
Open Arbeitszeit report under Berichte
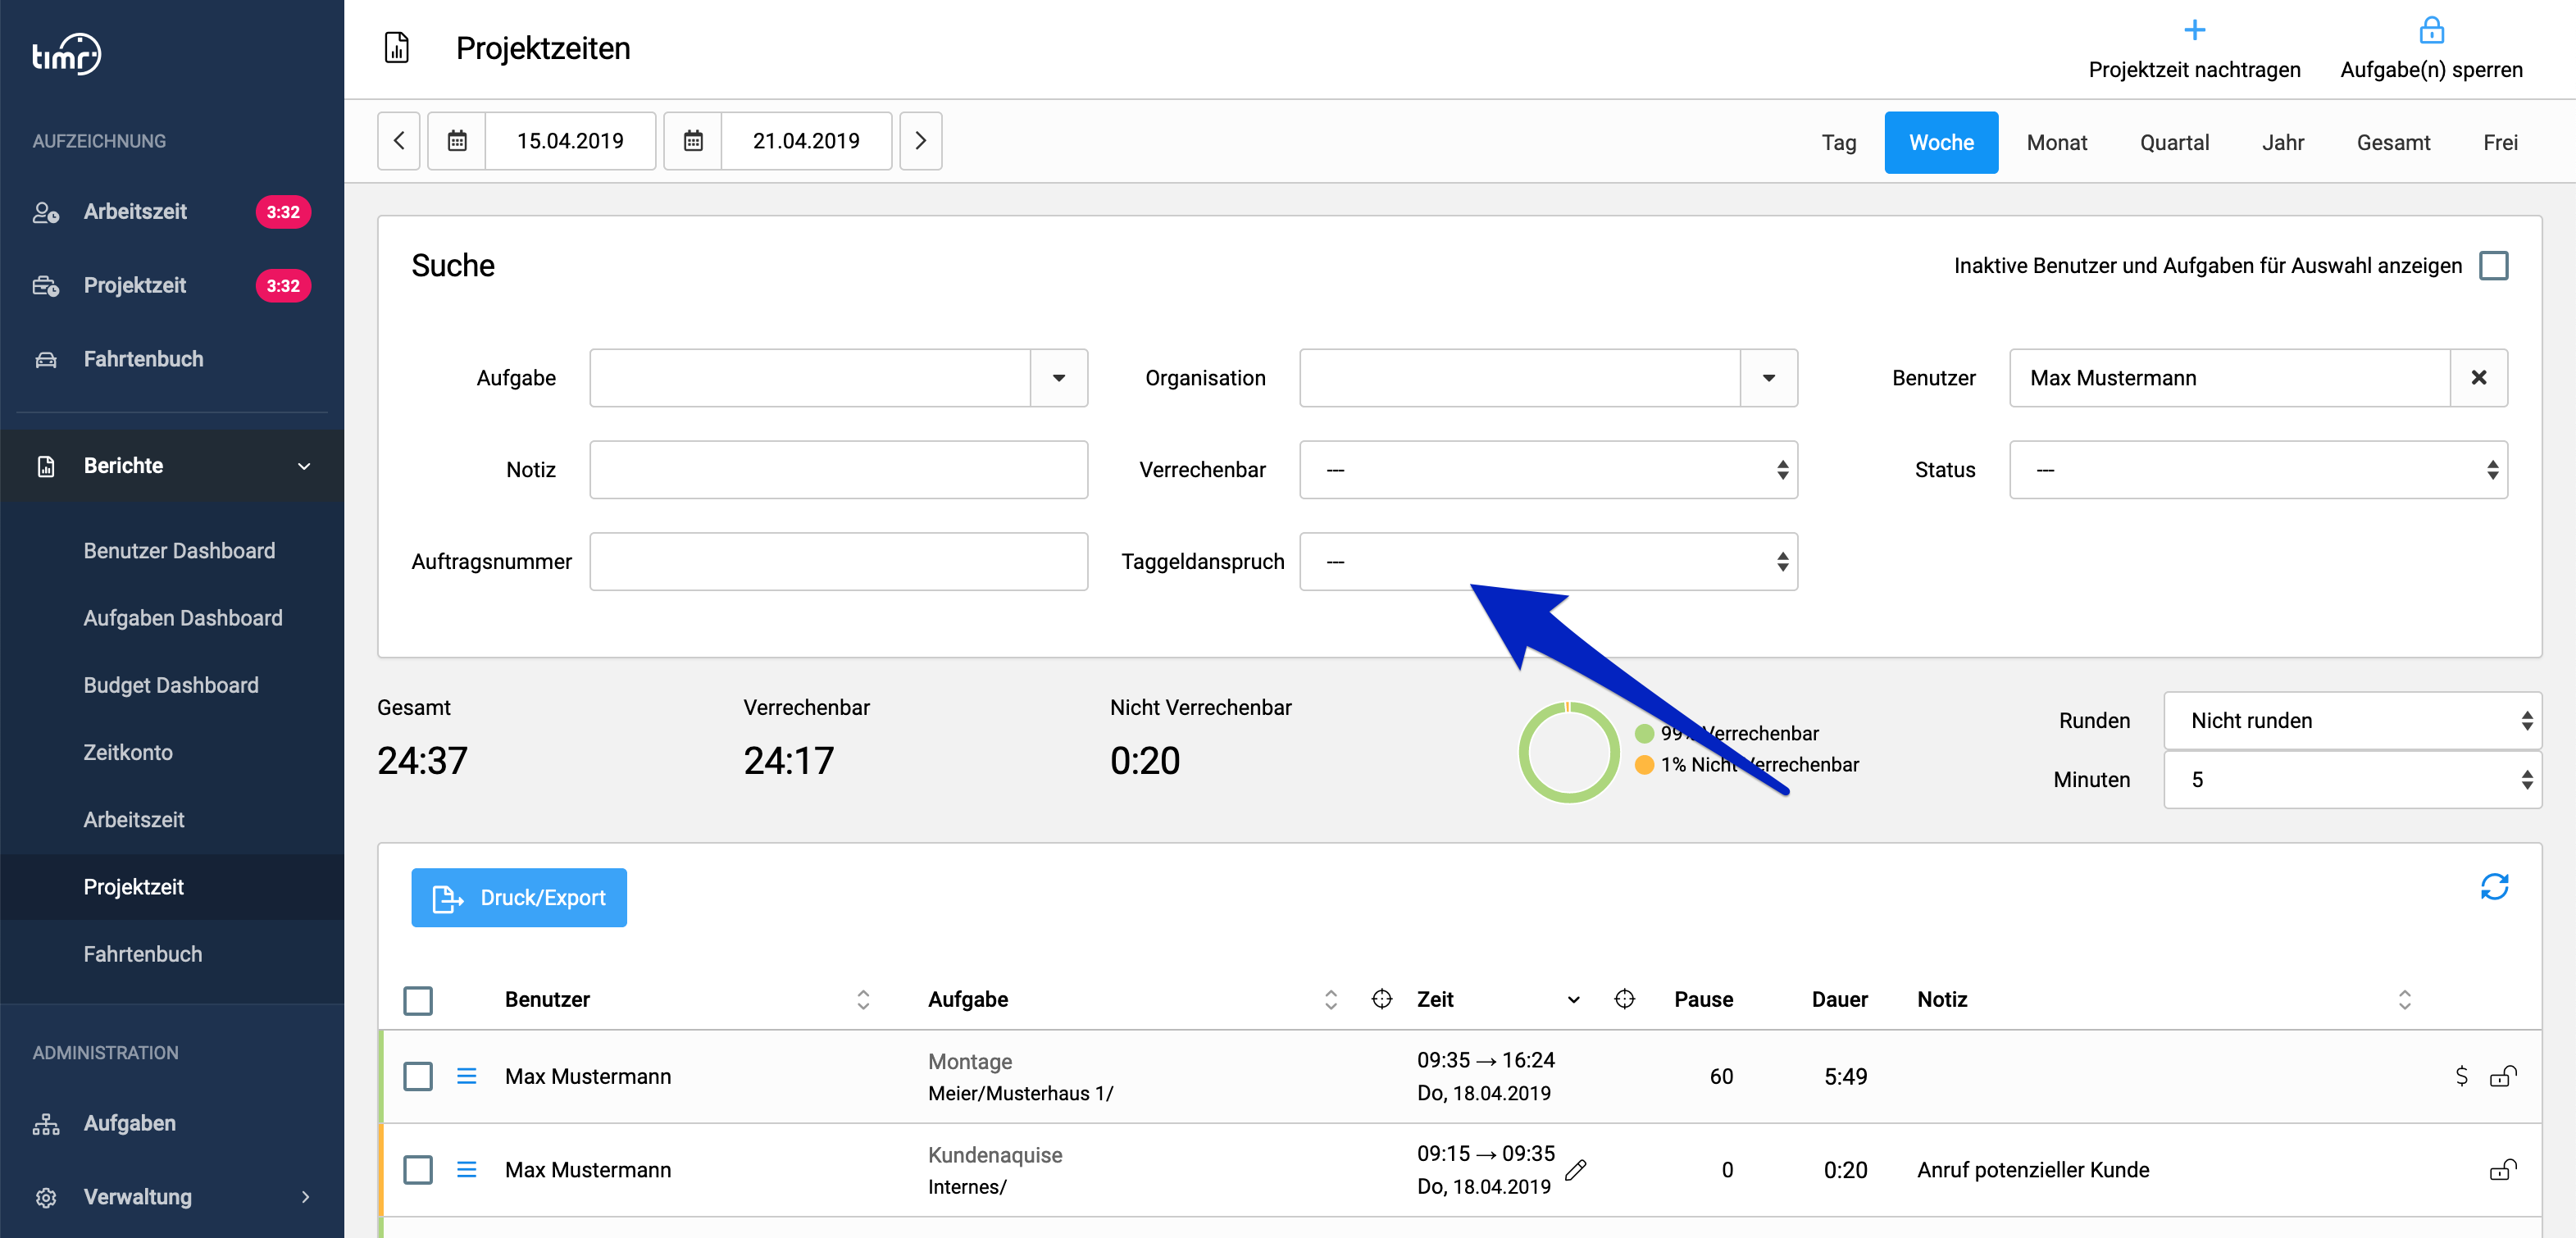click(134, 820)
